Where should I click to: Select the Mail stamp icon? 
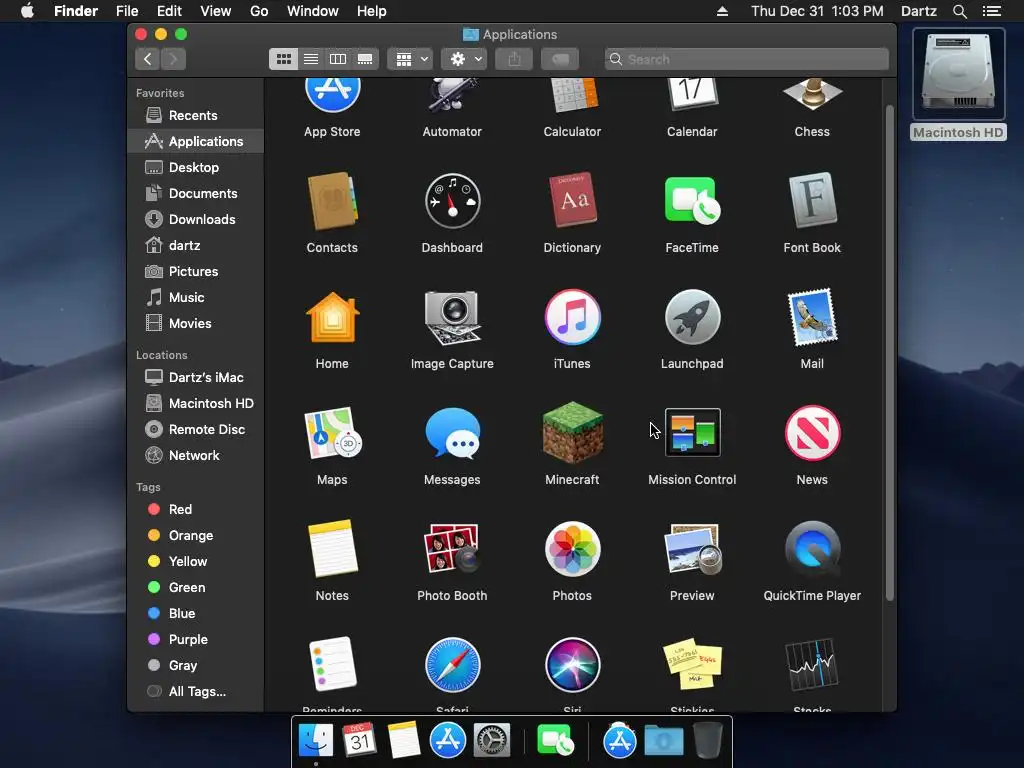click(x=812, y=317)
